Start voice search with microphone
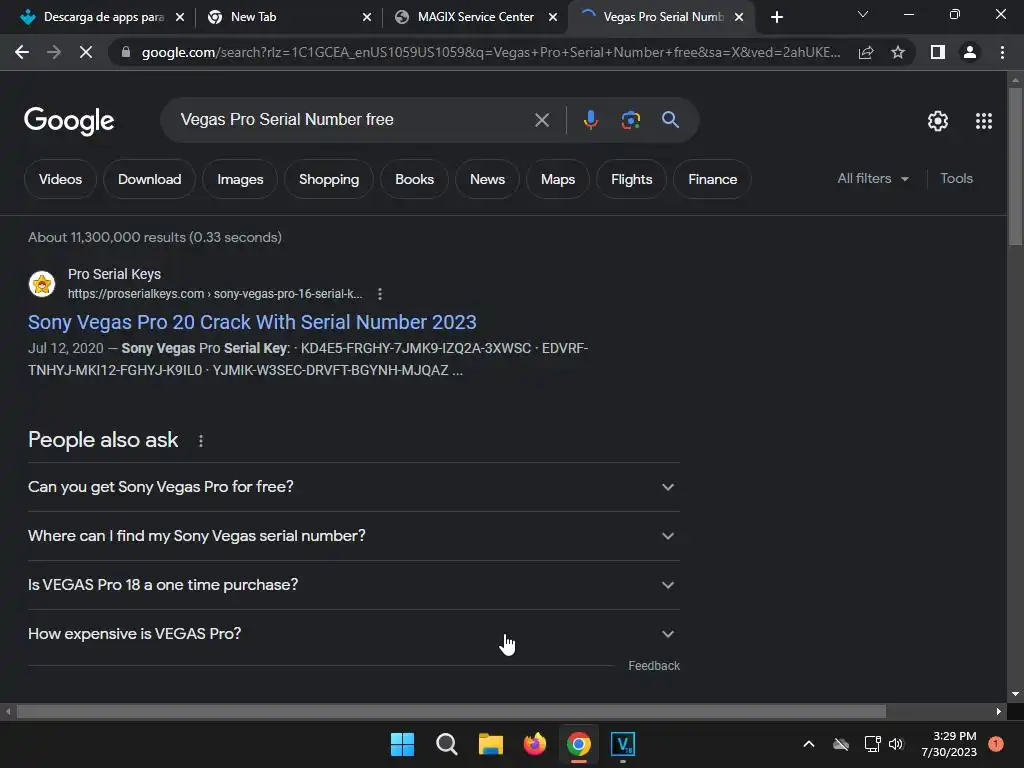 tap(590, 120)
